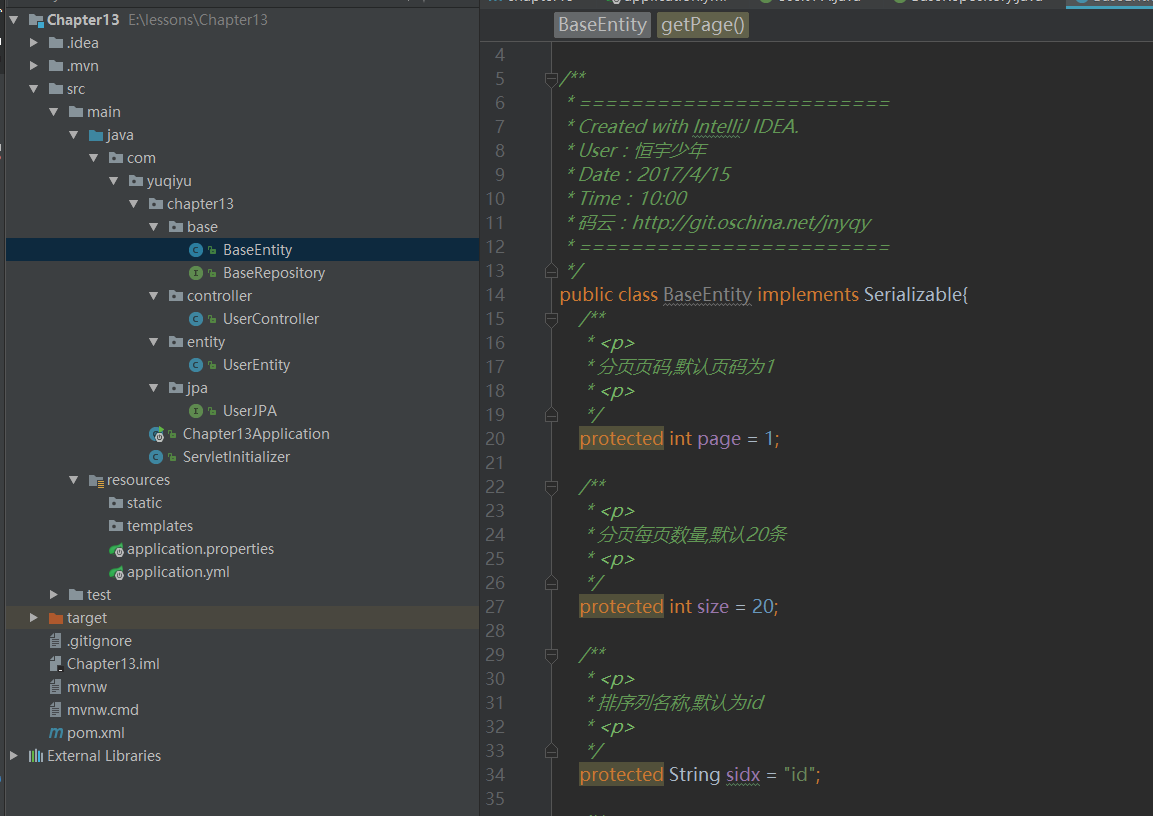Click the application.properties Spring config icon
Image resolution: width=1153 pixels, height=816 pixels.
click(116, 549)
